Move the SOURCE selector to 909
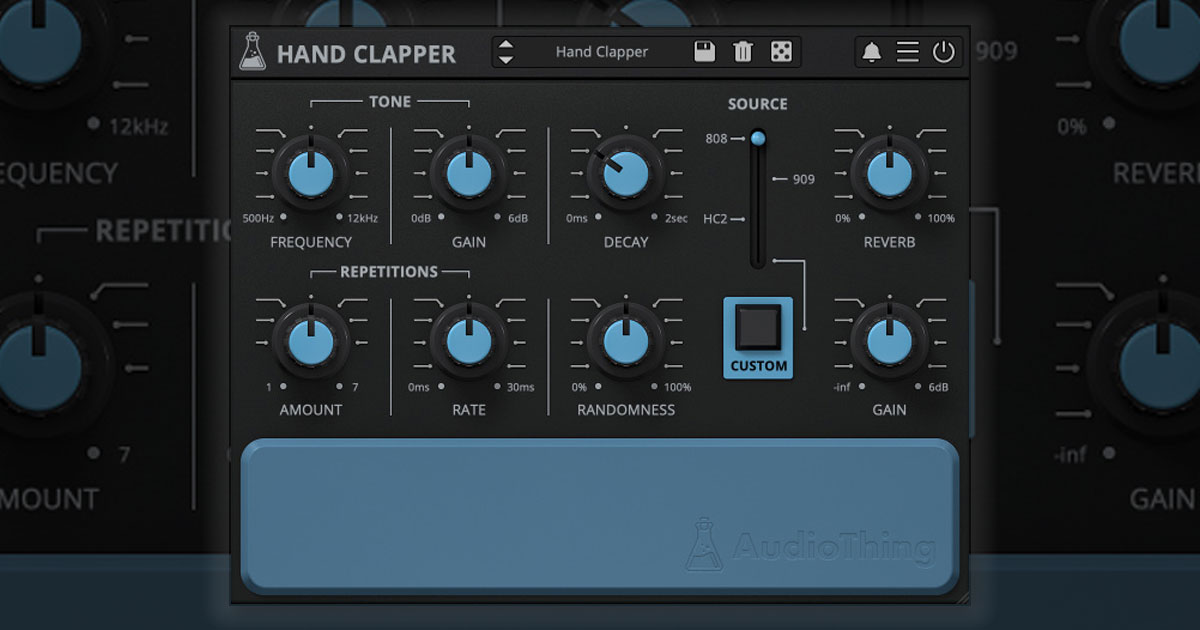This screenshot has width=1200, height=630. pos(757,179)
